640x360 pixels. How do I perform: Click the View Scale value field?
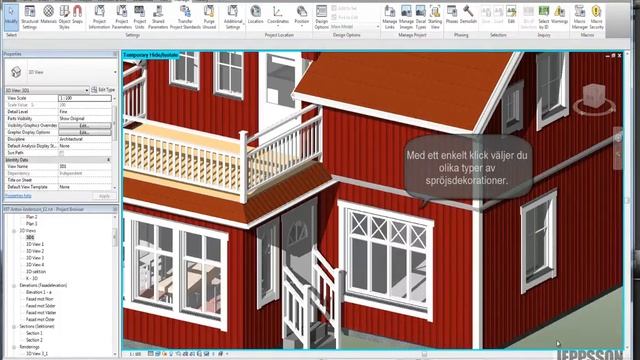click(84, 98)
